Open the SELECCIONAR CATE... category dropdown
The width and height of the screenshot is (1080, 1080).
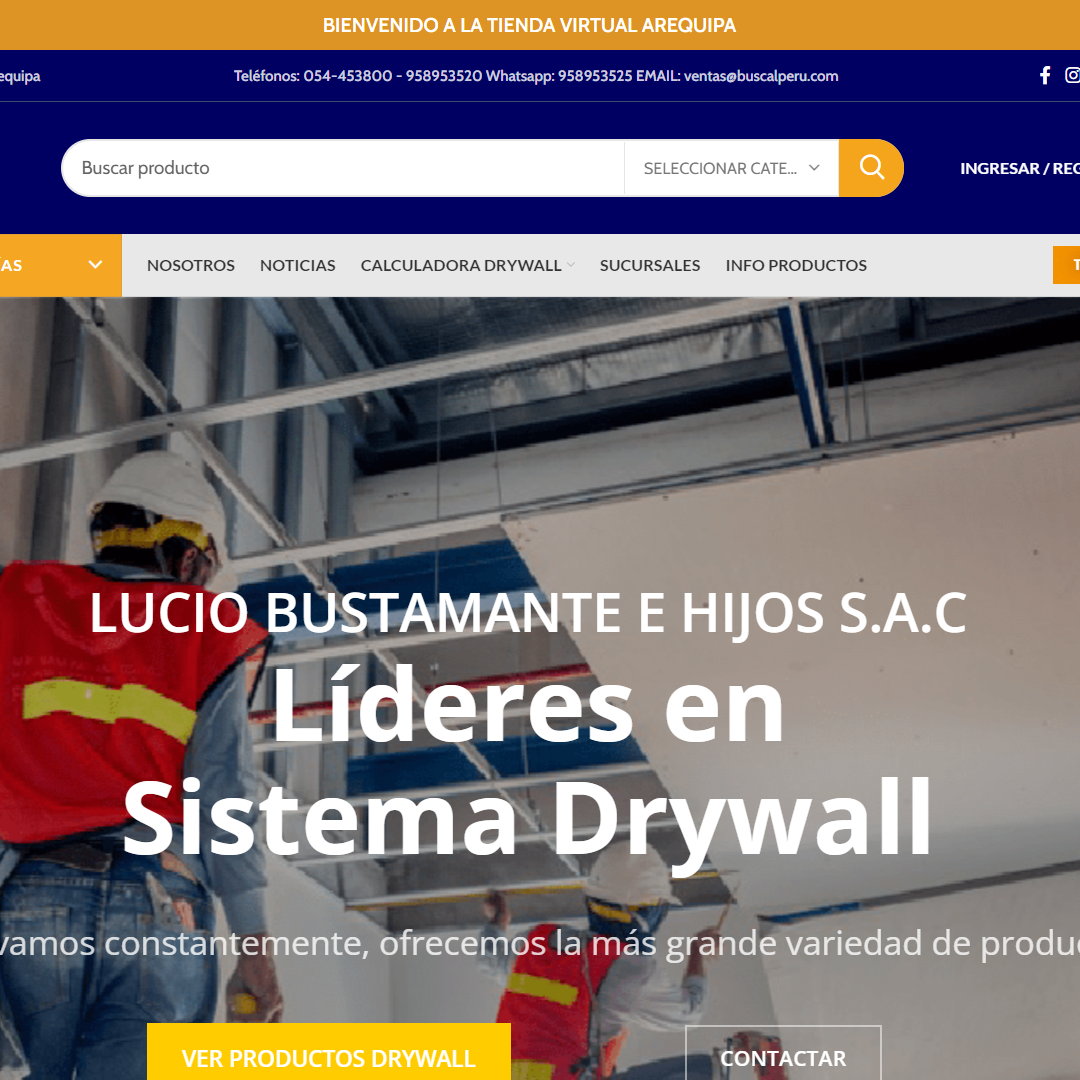[731, 168]
